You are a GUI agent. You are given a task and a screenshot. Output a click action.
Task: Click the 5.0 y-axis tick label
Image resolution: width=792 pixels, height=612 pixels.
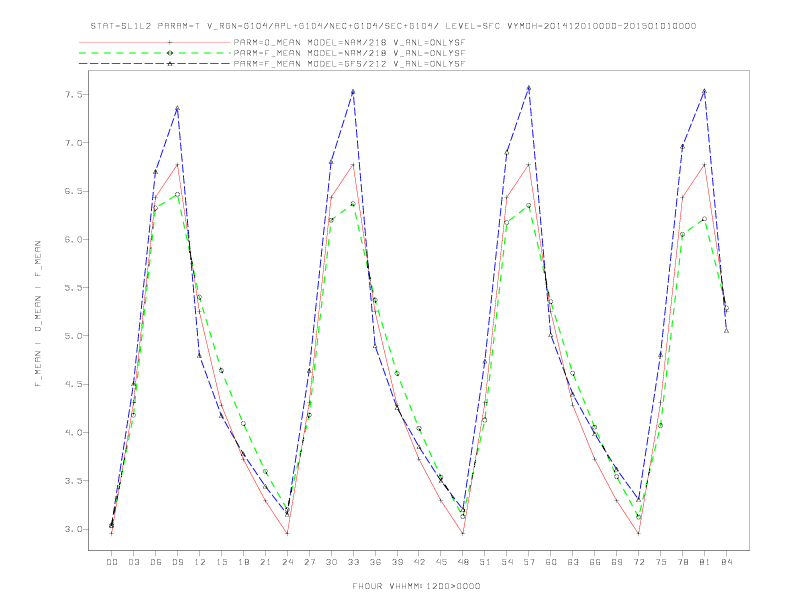pyautogui.click(x=73, y=336)
